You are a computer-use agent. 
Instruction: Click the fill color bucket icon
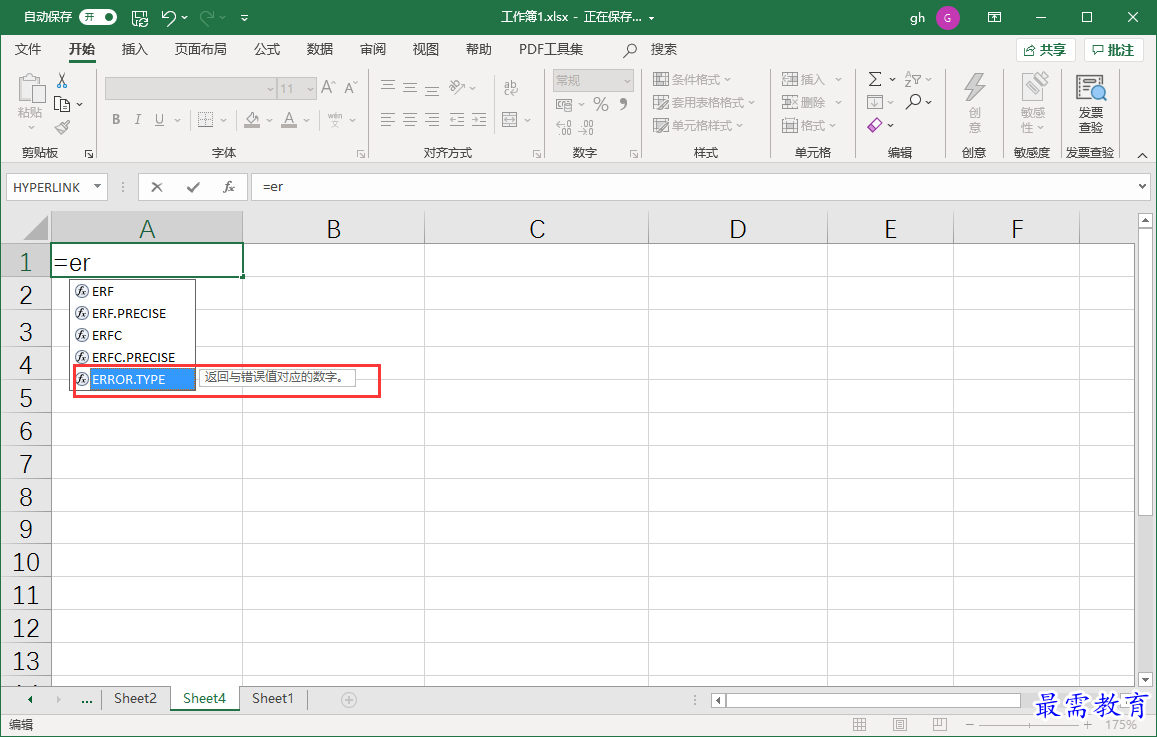[x=252, y=120]
